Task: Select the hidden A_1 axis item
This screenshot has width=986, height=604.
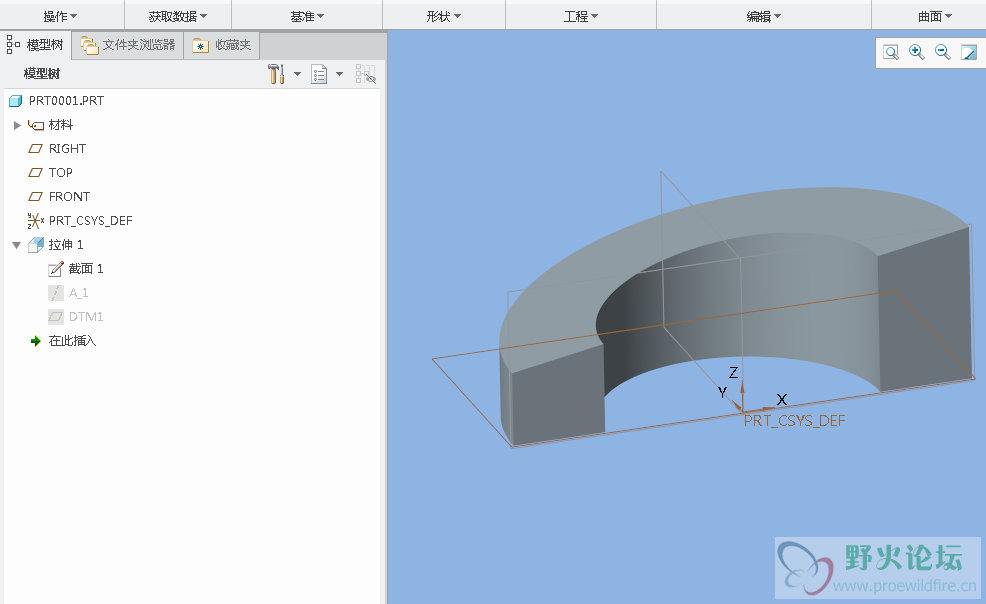Action: coord(79,293)
